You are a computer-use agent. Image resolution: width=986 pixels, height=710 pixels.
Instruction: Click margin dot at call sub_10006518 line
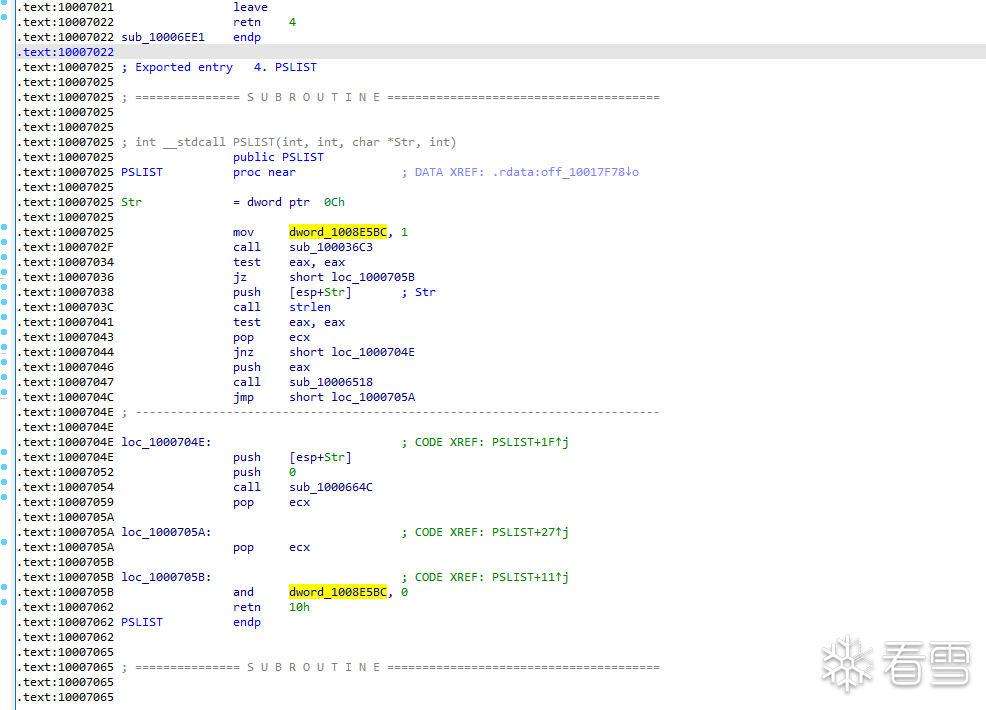pos(4,382)
